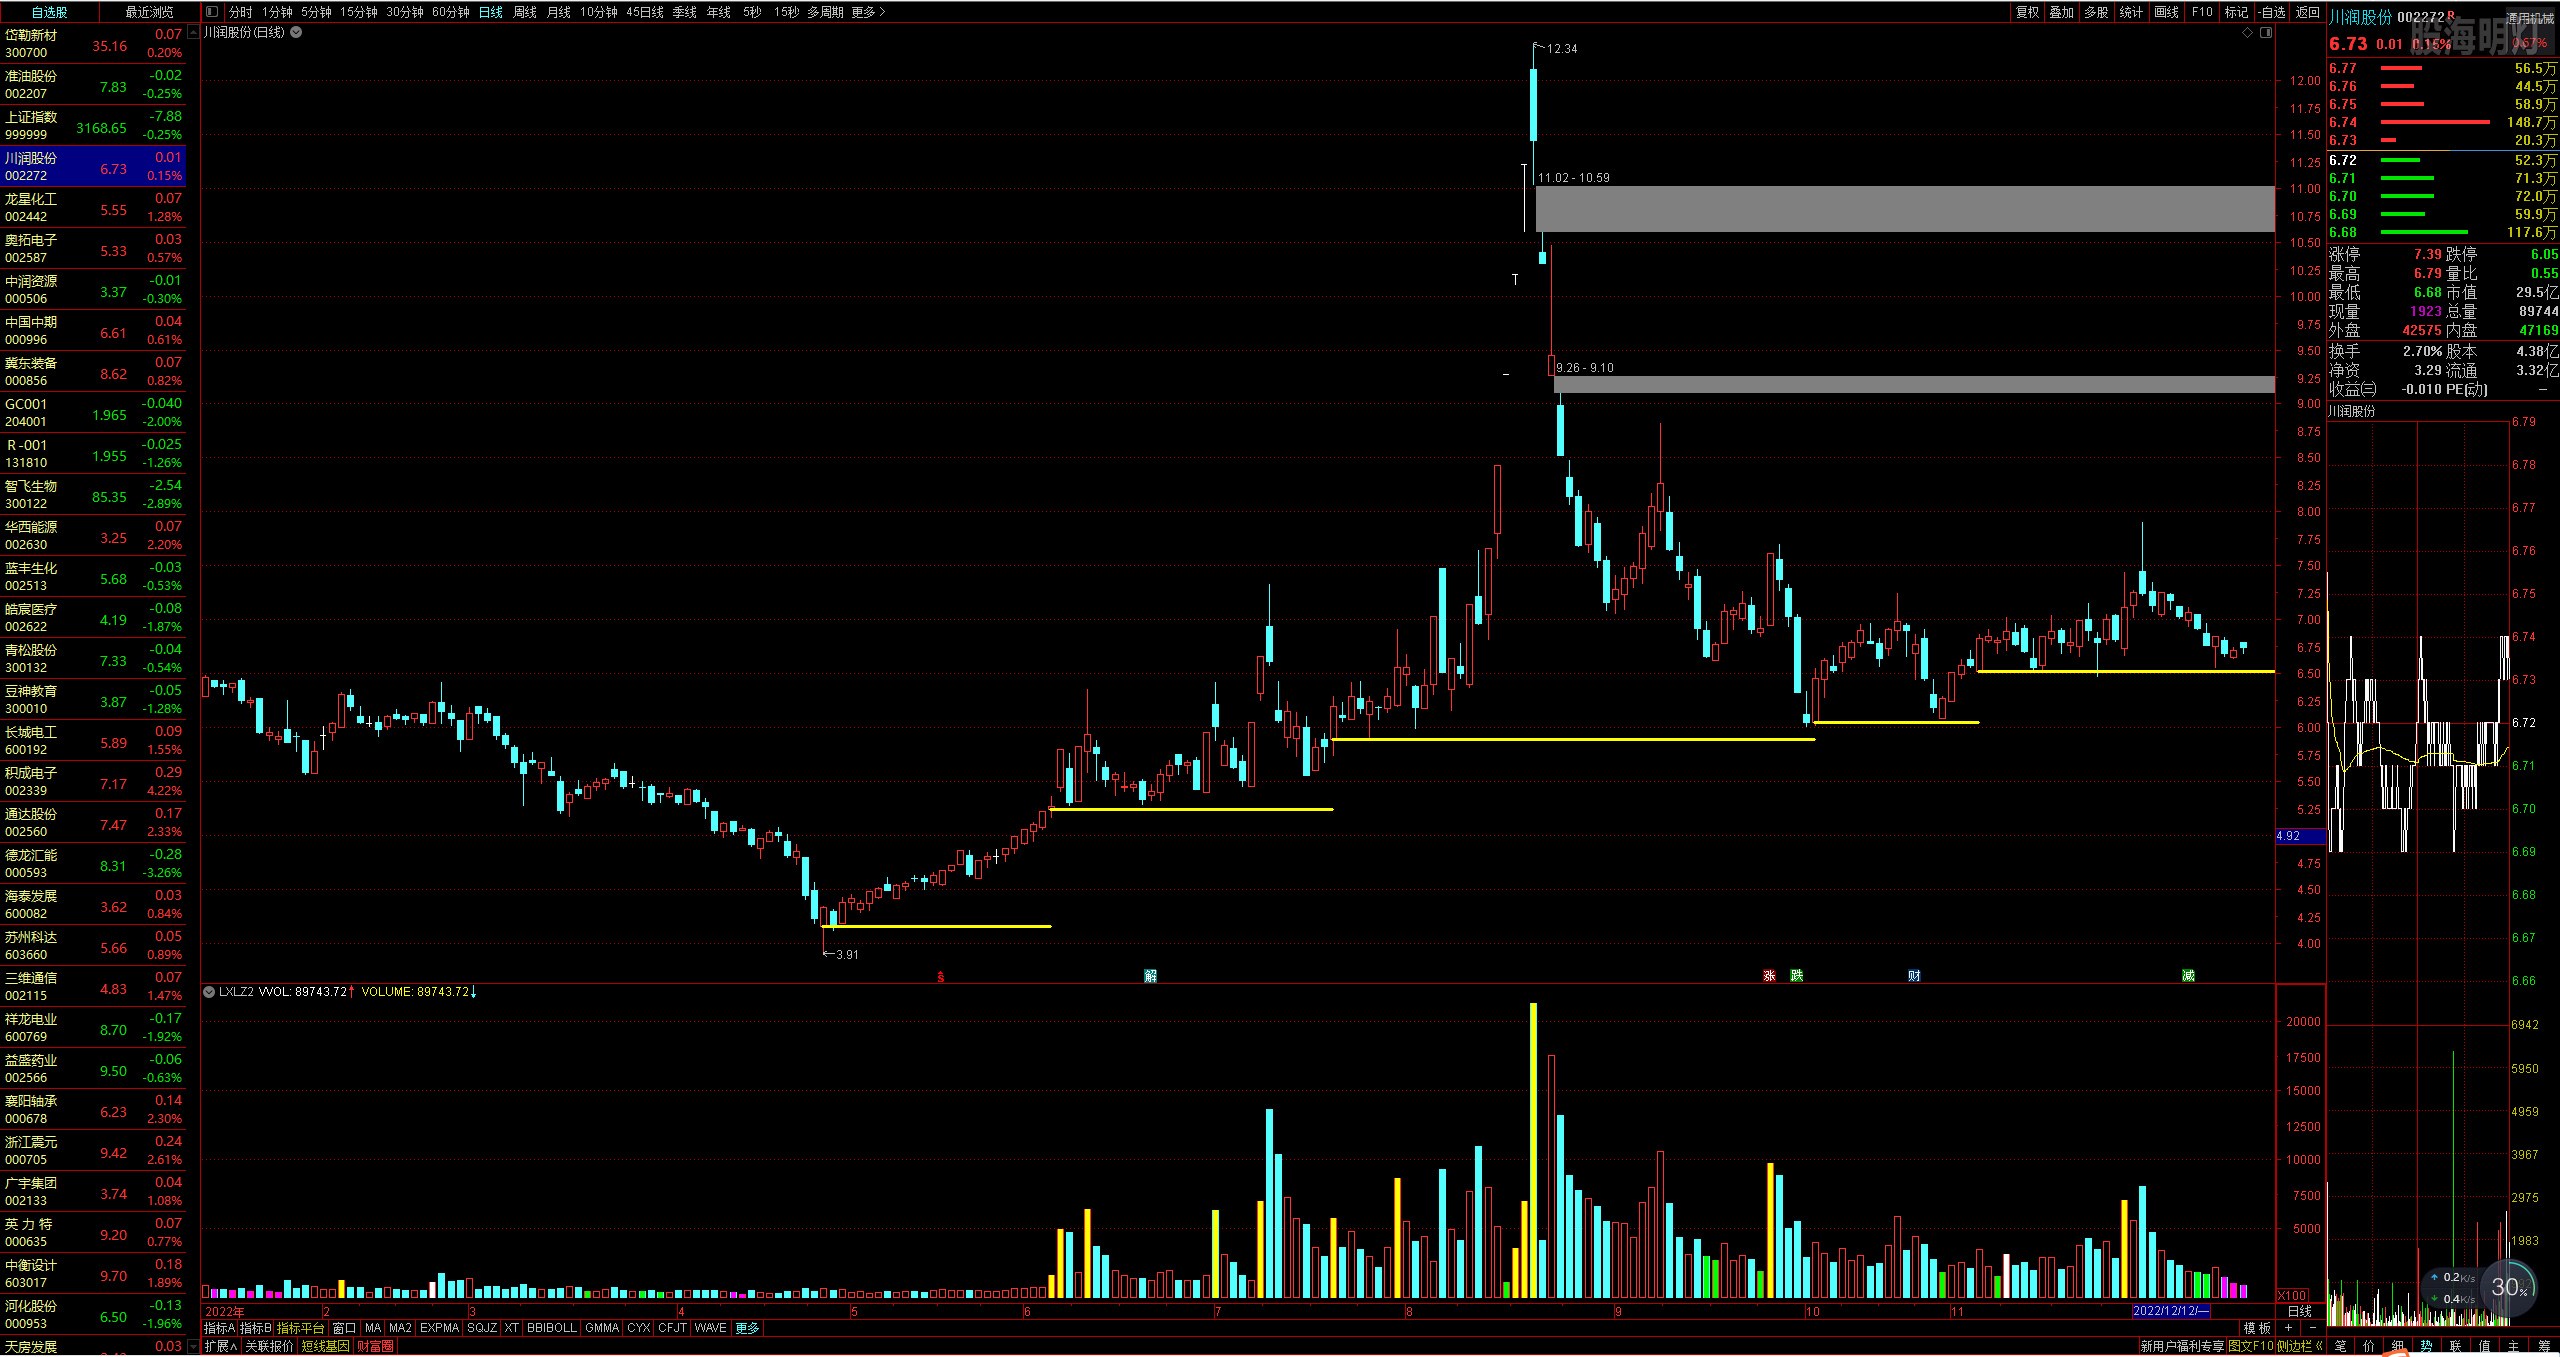Open the LXLZ2 indicator dropdown arrow
Viewport: 2560px width, 1357px height.
[x=209, y=992]
